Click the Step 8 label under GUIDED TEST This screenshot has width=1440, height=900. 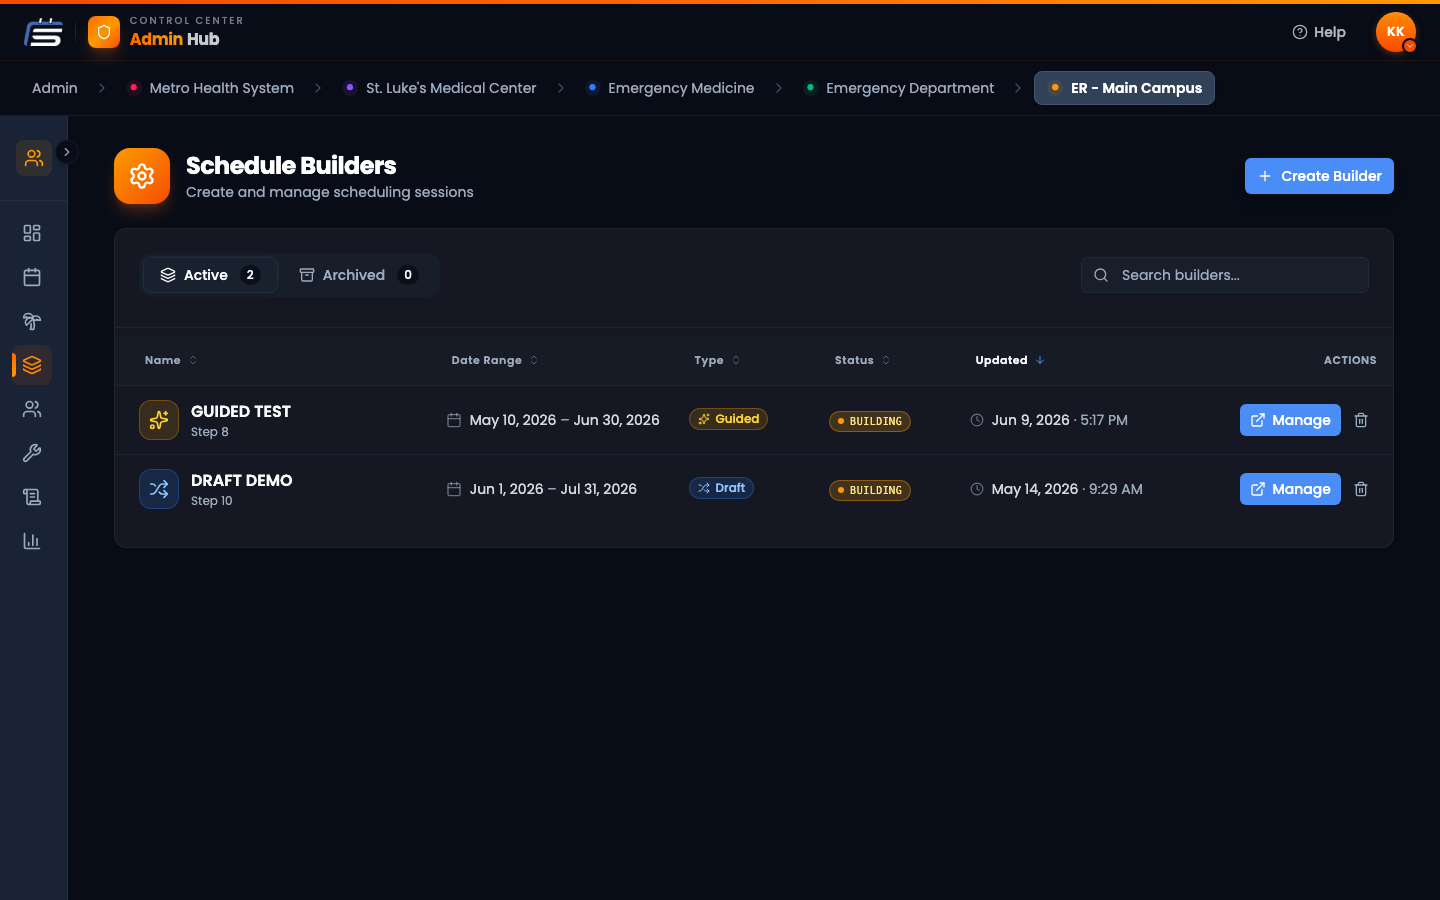pos(210,432)
